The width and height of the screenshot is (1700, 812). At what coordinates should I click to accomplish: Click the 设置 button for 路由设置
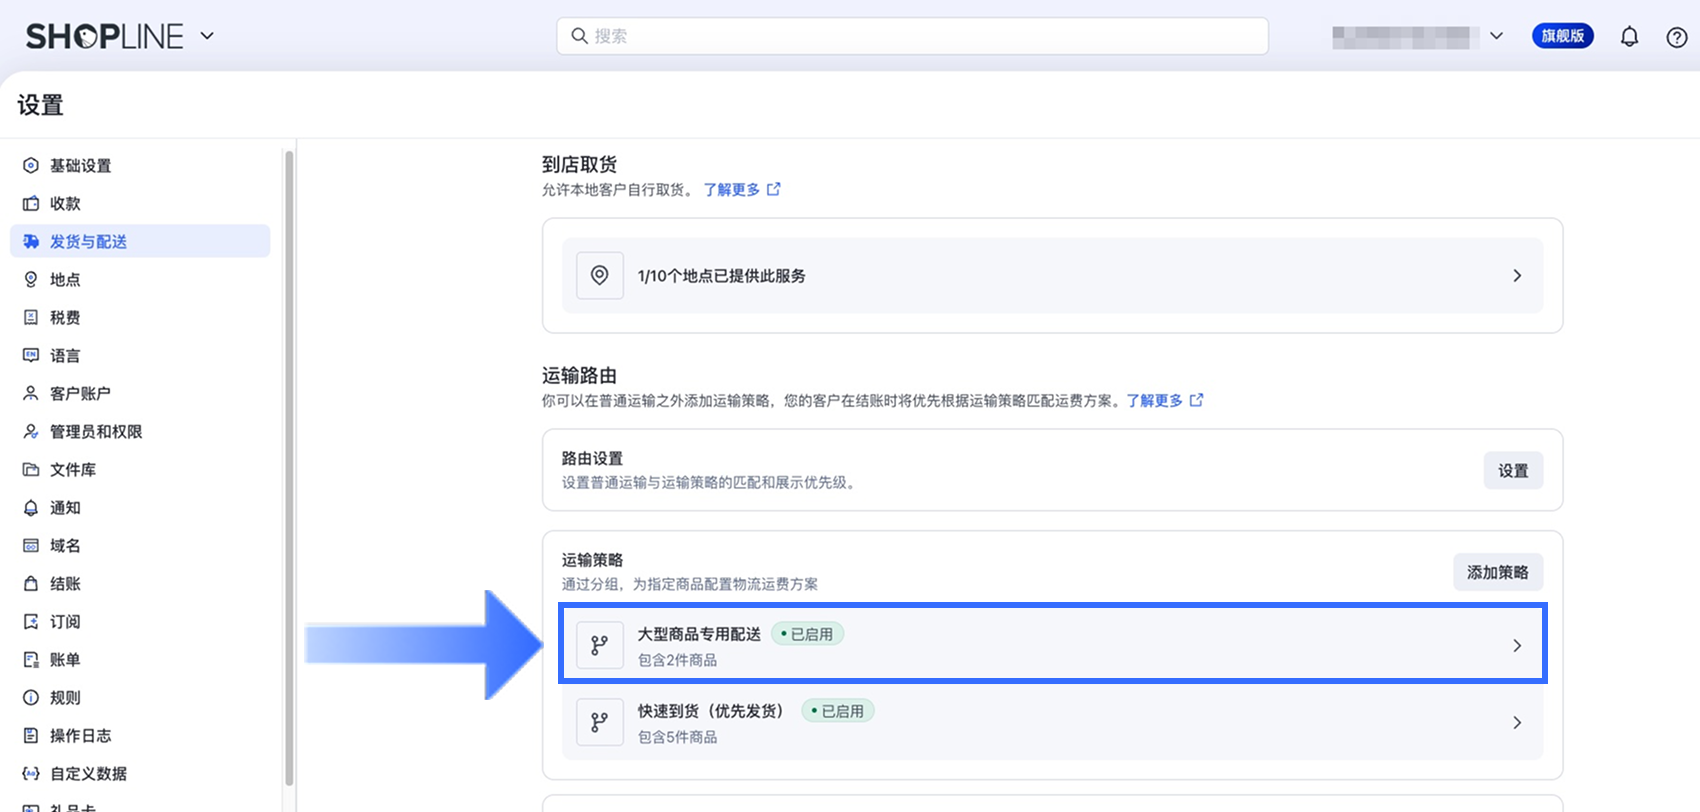pyautogui.click(x=1512, y=471)
